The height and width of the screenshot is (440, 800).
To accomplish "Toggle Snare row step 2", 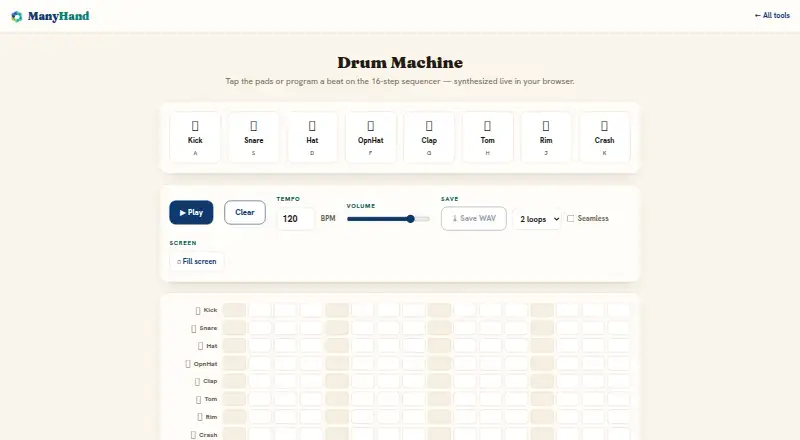I will [x=260, y=328].
